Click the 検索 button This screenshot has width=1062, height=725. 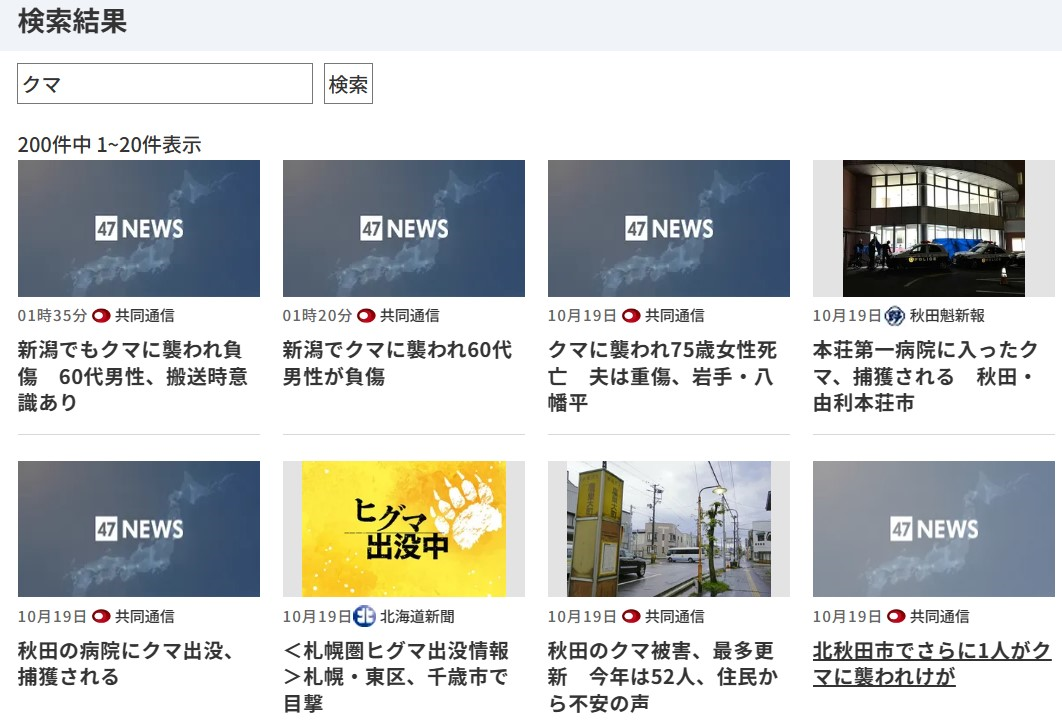pos(348,83)
